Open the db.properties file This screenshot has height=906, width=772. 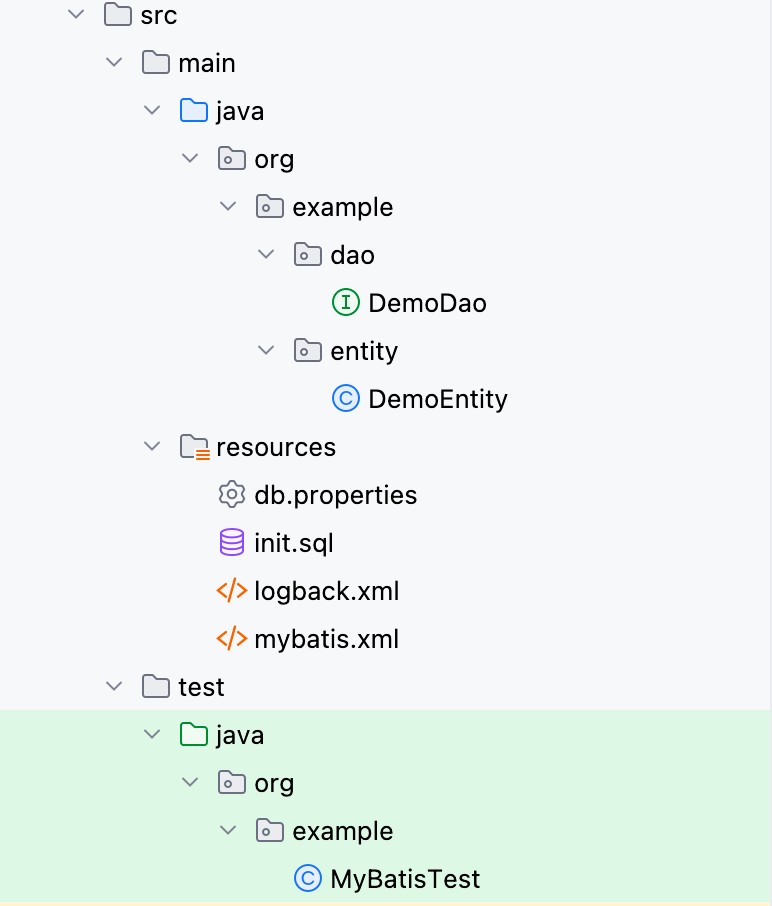(336, 496)
